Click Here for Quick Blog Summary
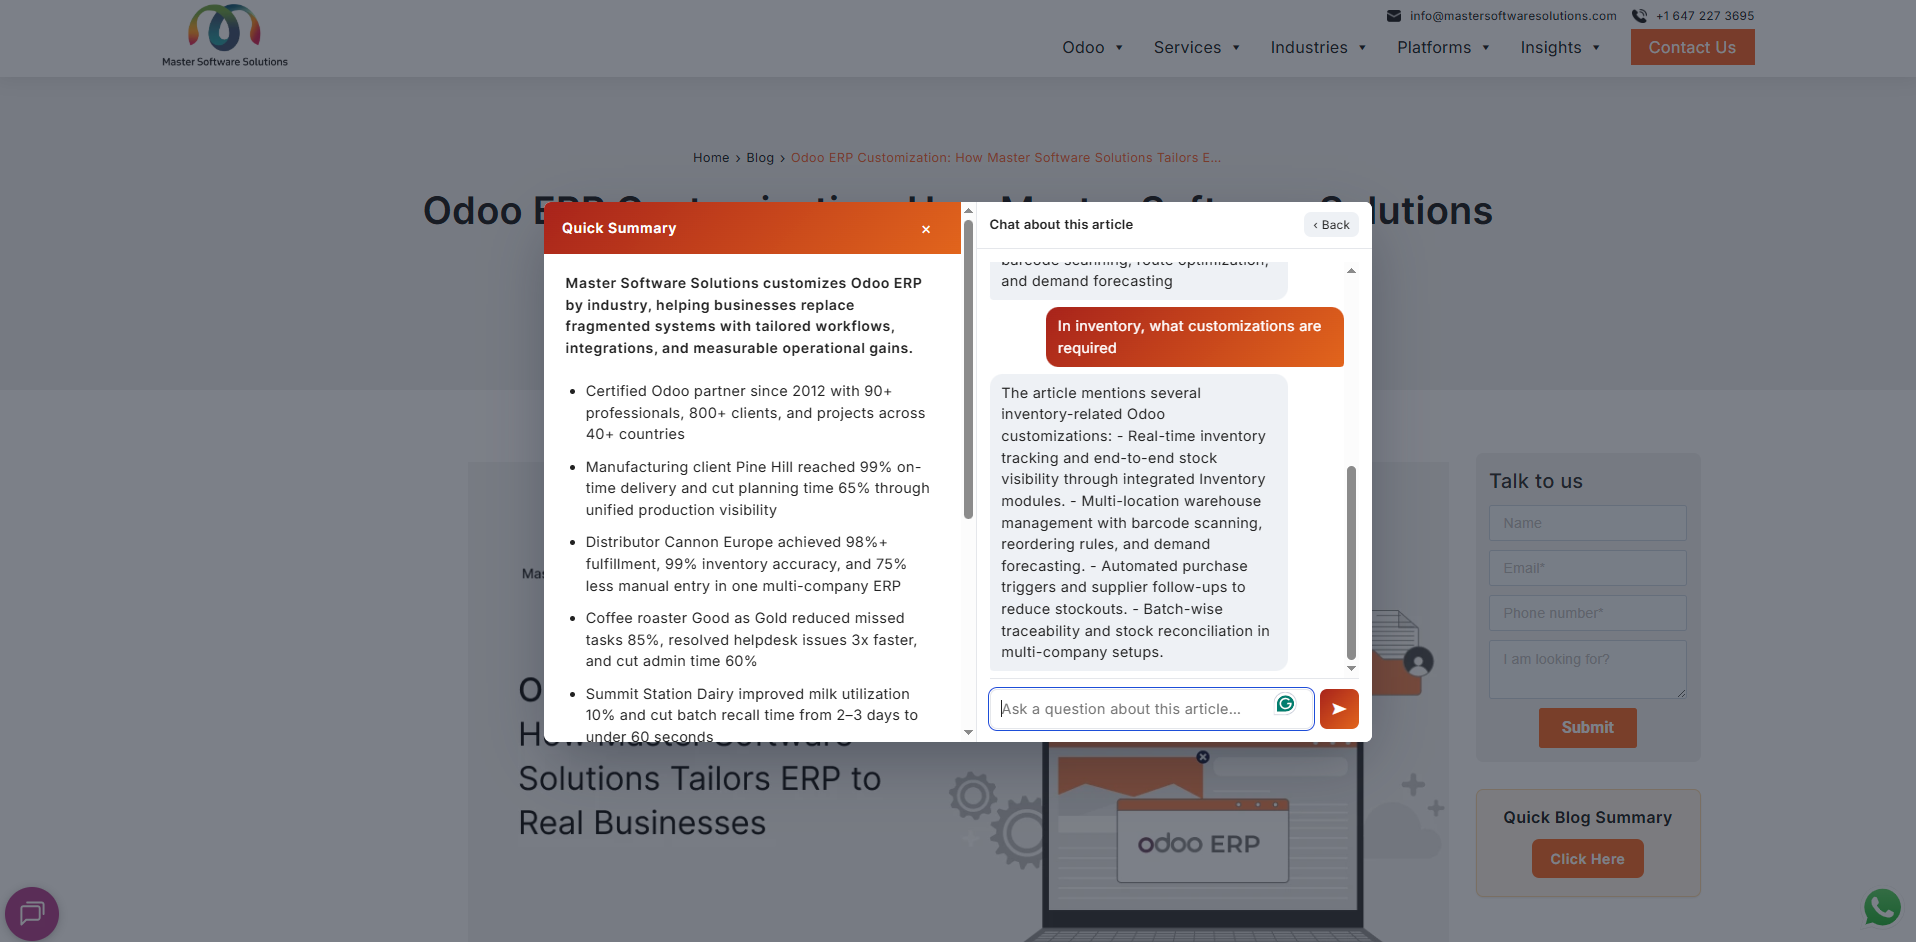 point(1587,859)
